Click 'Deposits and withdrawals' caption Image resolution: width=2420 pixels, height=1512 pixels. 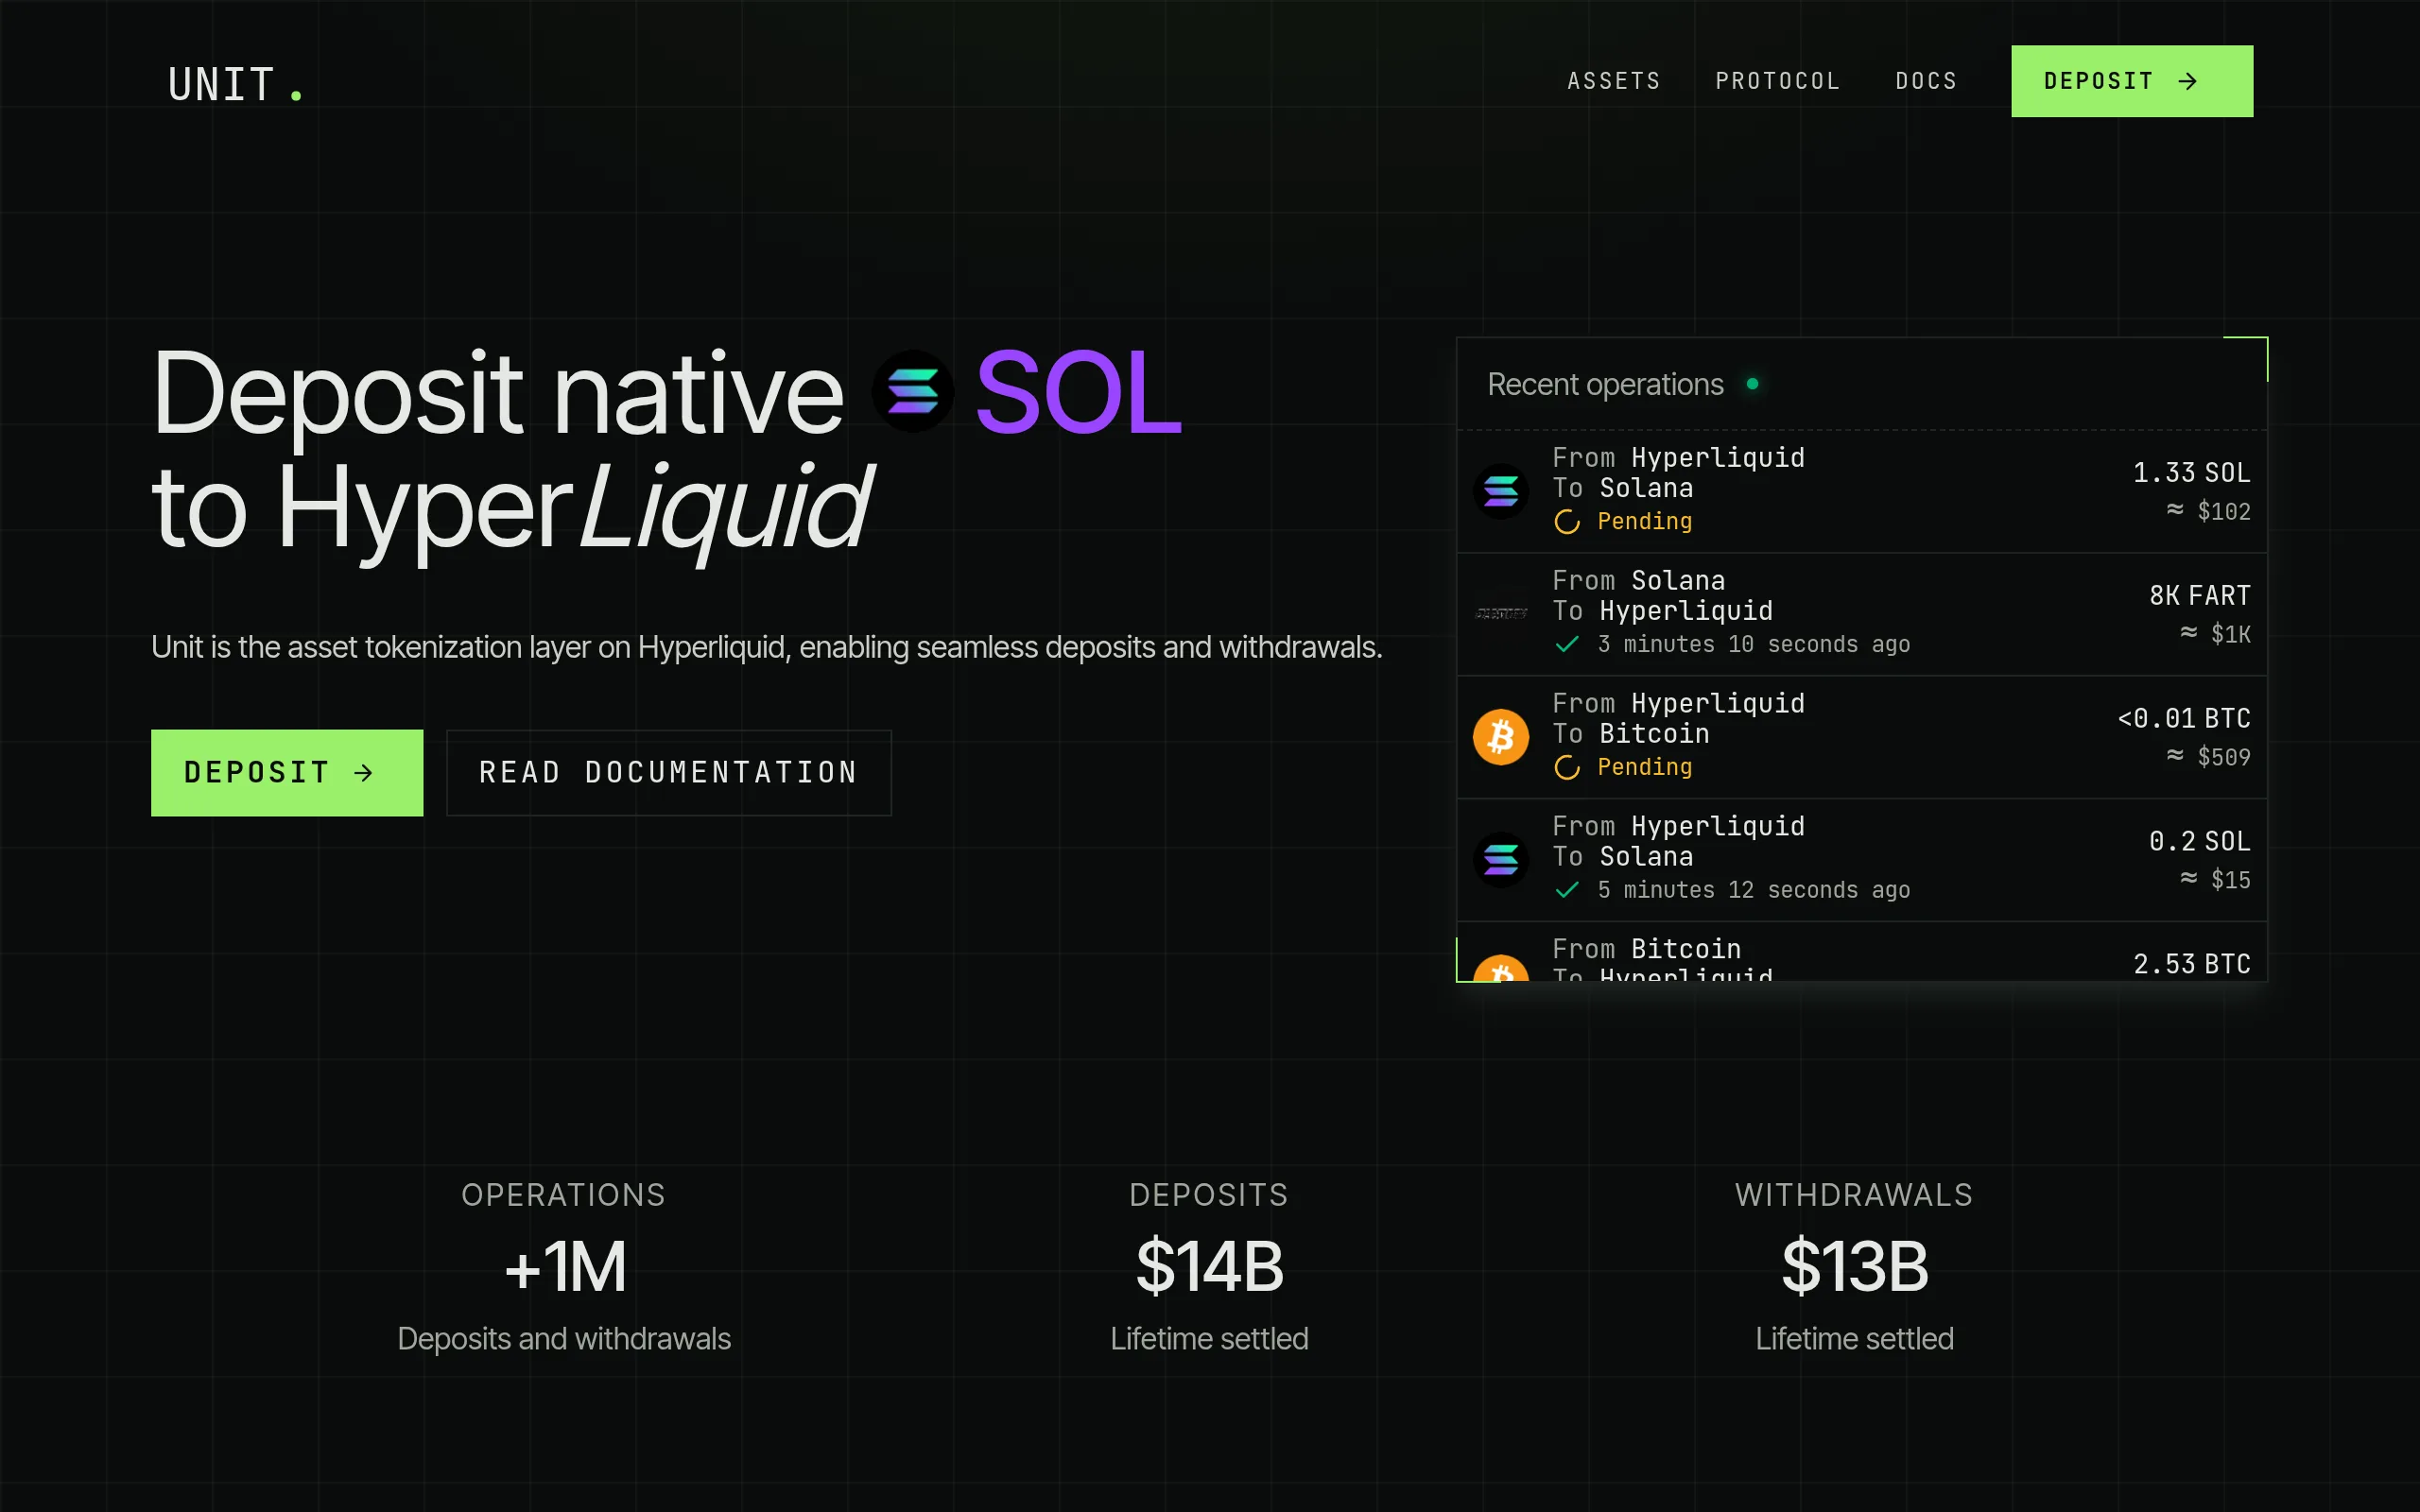(x=563, y=1339)
